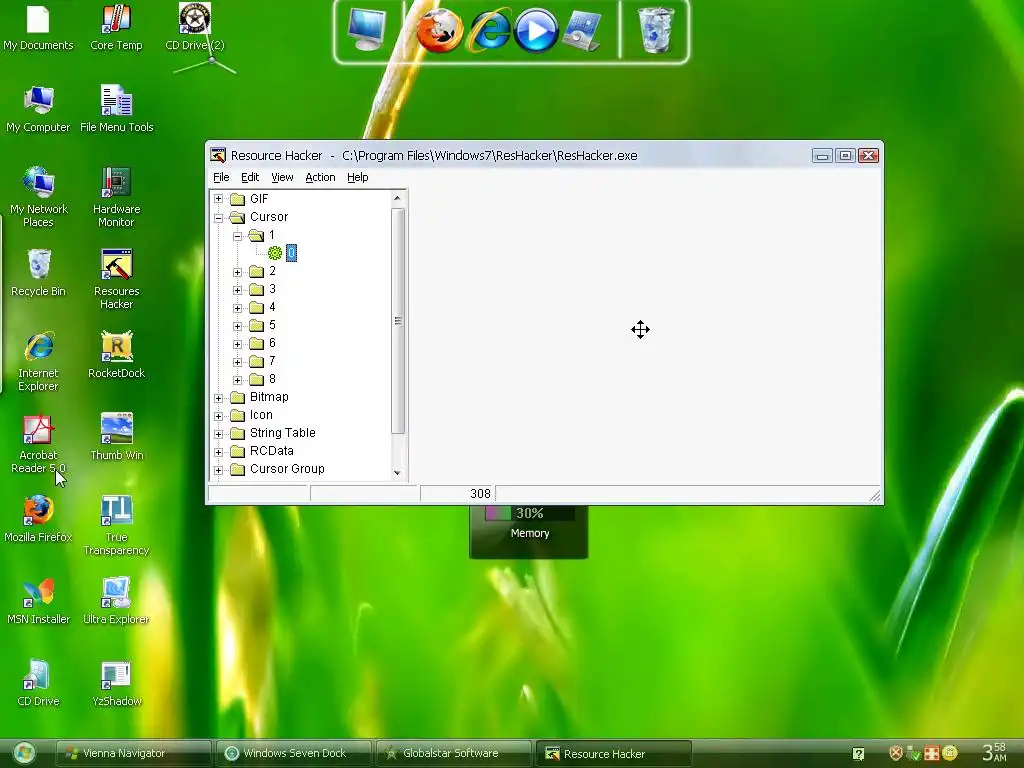Click tree scrollbar up arrow

pos(397,198)
